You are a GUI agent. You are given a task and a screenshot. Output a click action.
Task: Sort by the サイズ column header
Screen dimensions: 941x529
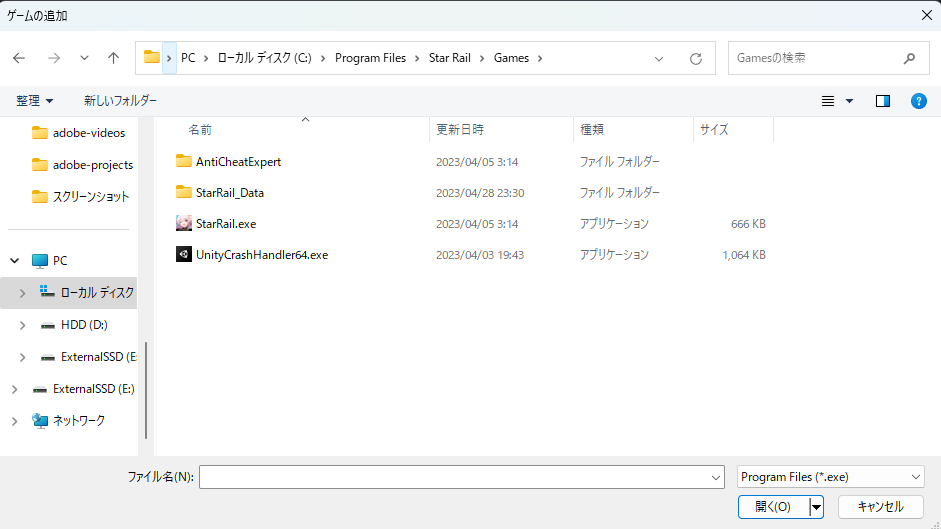[x=714, y=130]
